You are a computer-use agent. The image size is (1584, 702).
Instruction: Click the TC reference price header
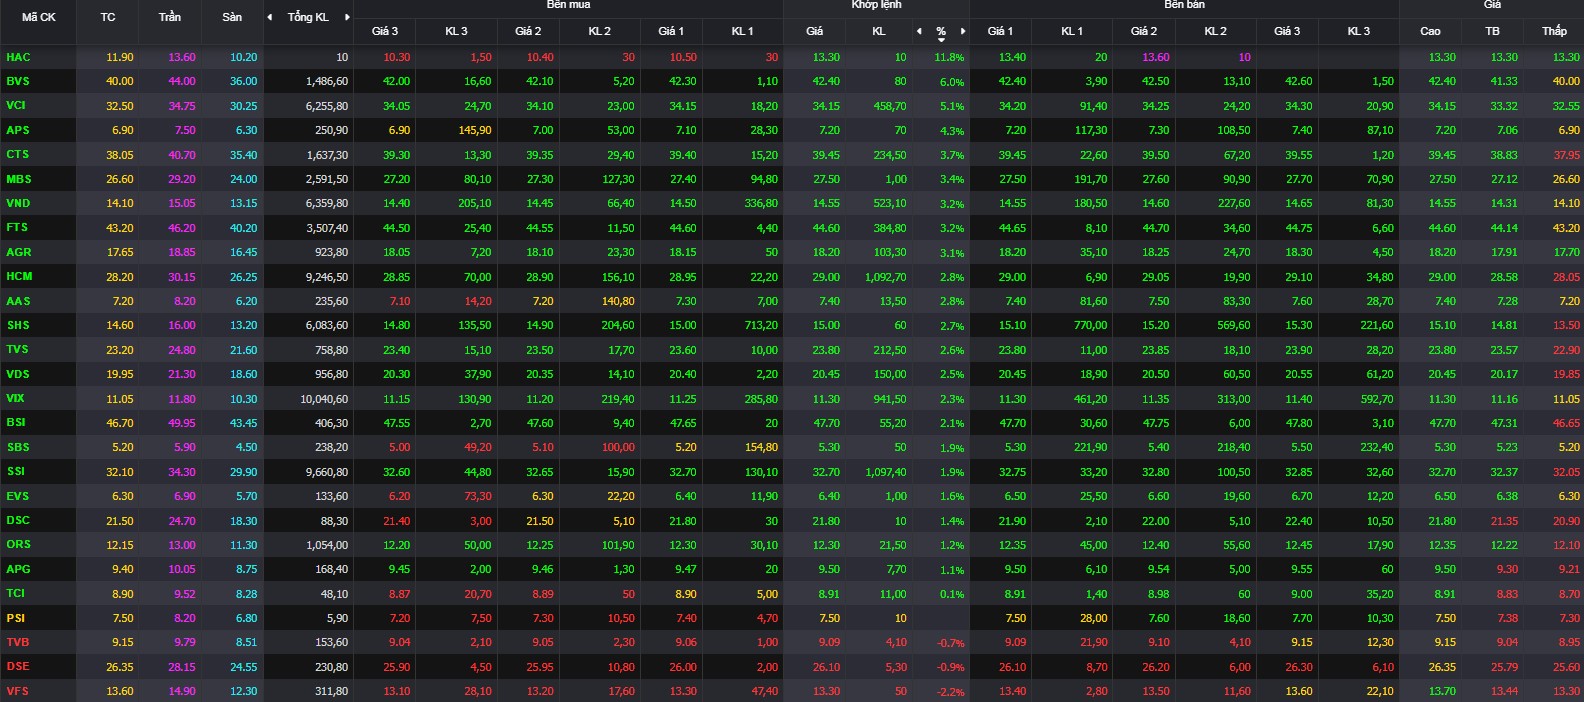coord(108,17)
